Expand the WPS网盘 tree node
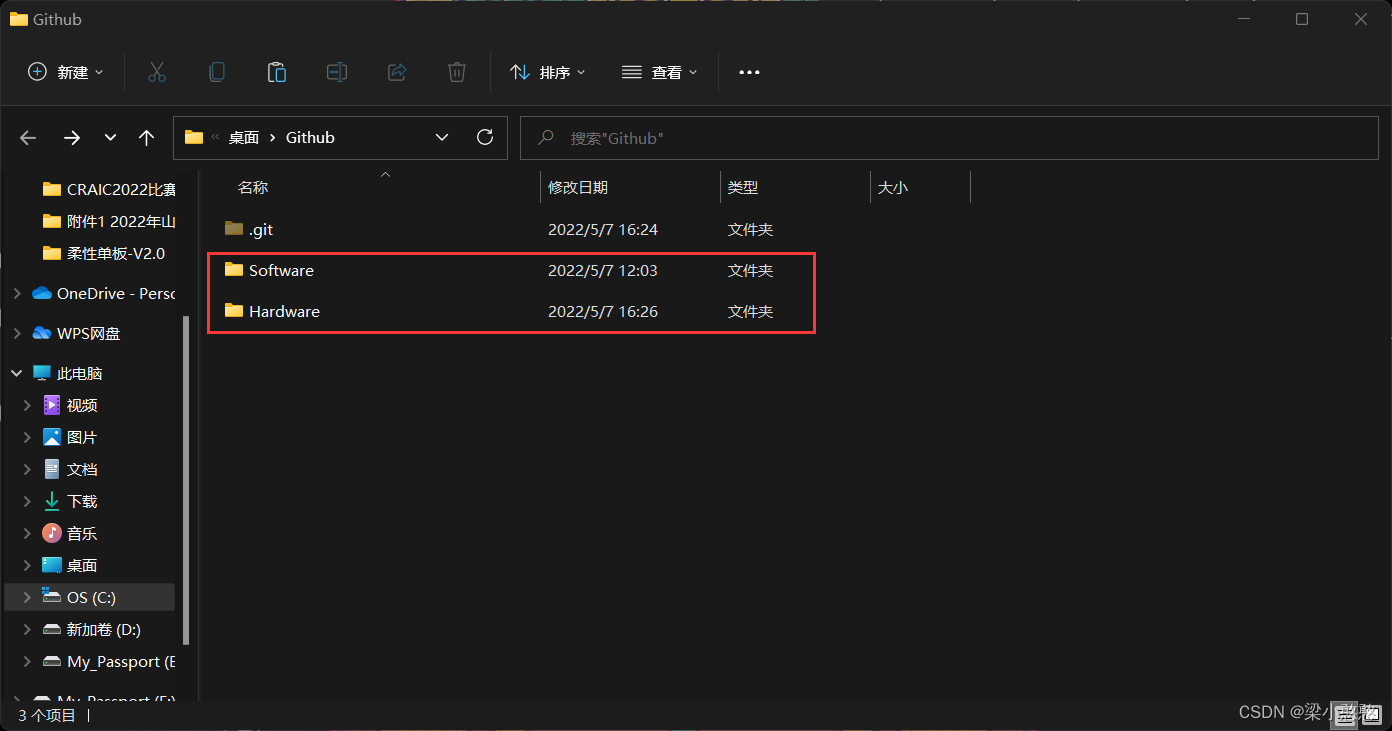This screenshot has height=731, width=1392. pos(16,333)
